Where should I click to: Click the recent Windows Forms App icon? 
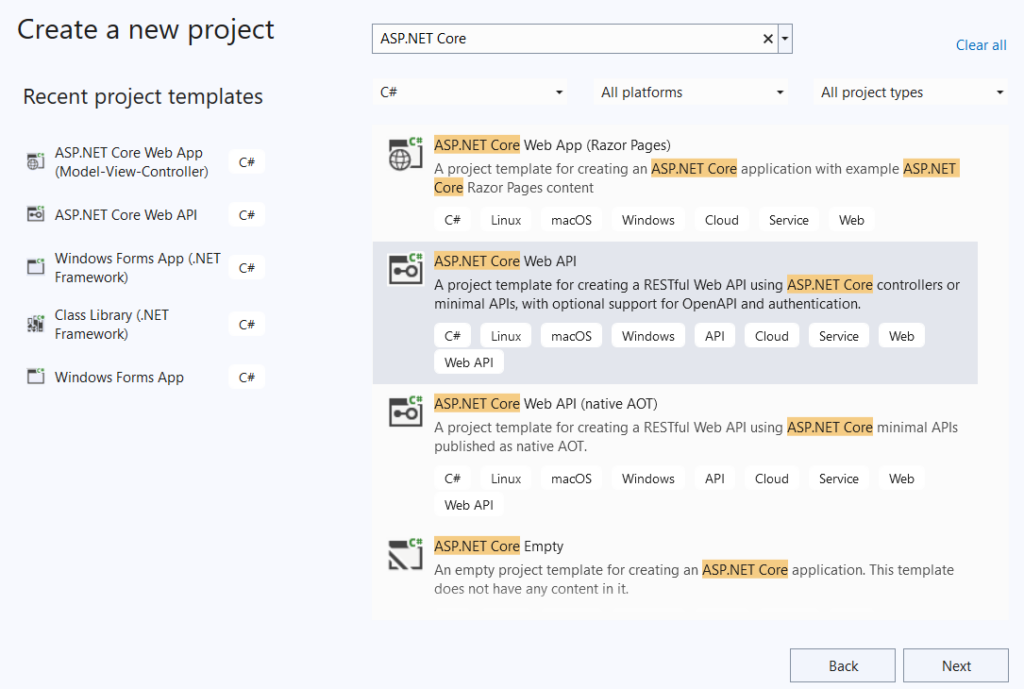pos(35,376)
